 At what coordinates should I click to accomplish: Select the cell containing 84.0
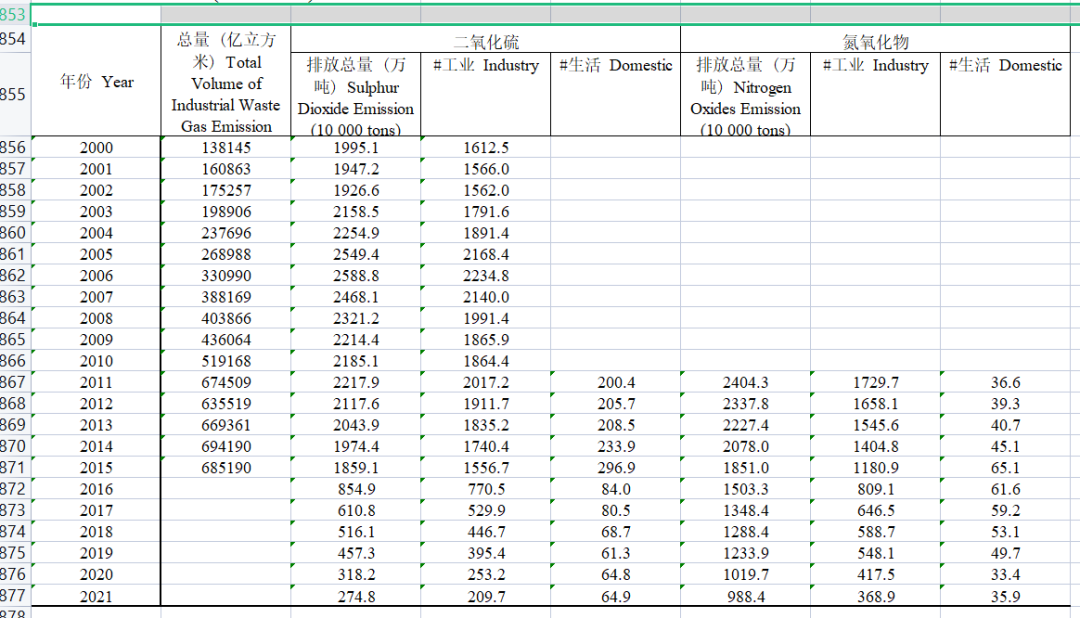[616, 489]
